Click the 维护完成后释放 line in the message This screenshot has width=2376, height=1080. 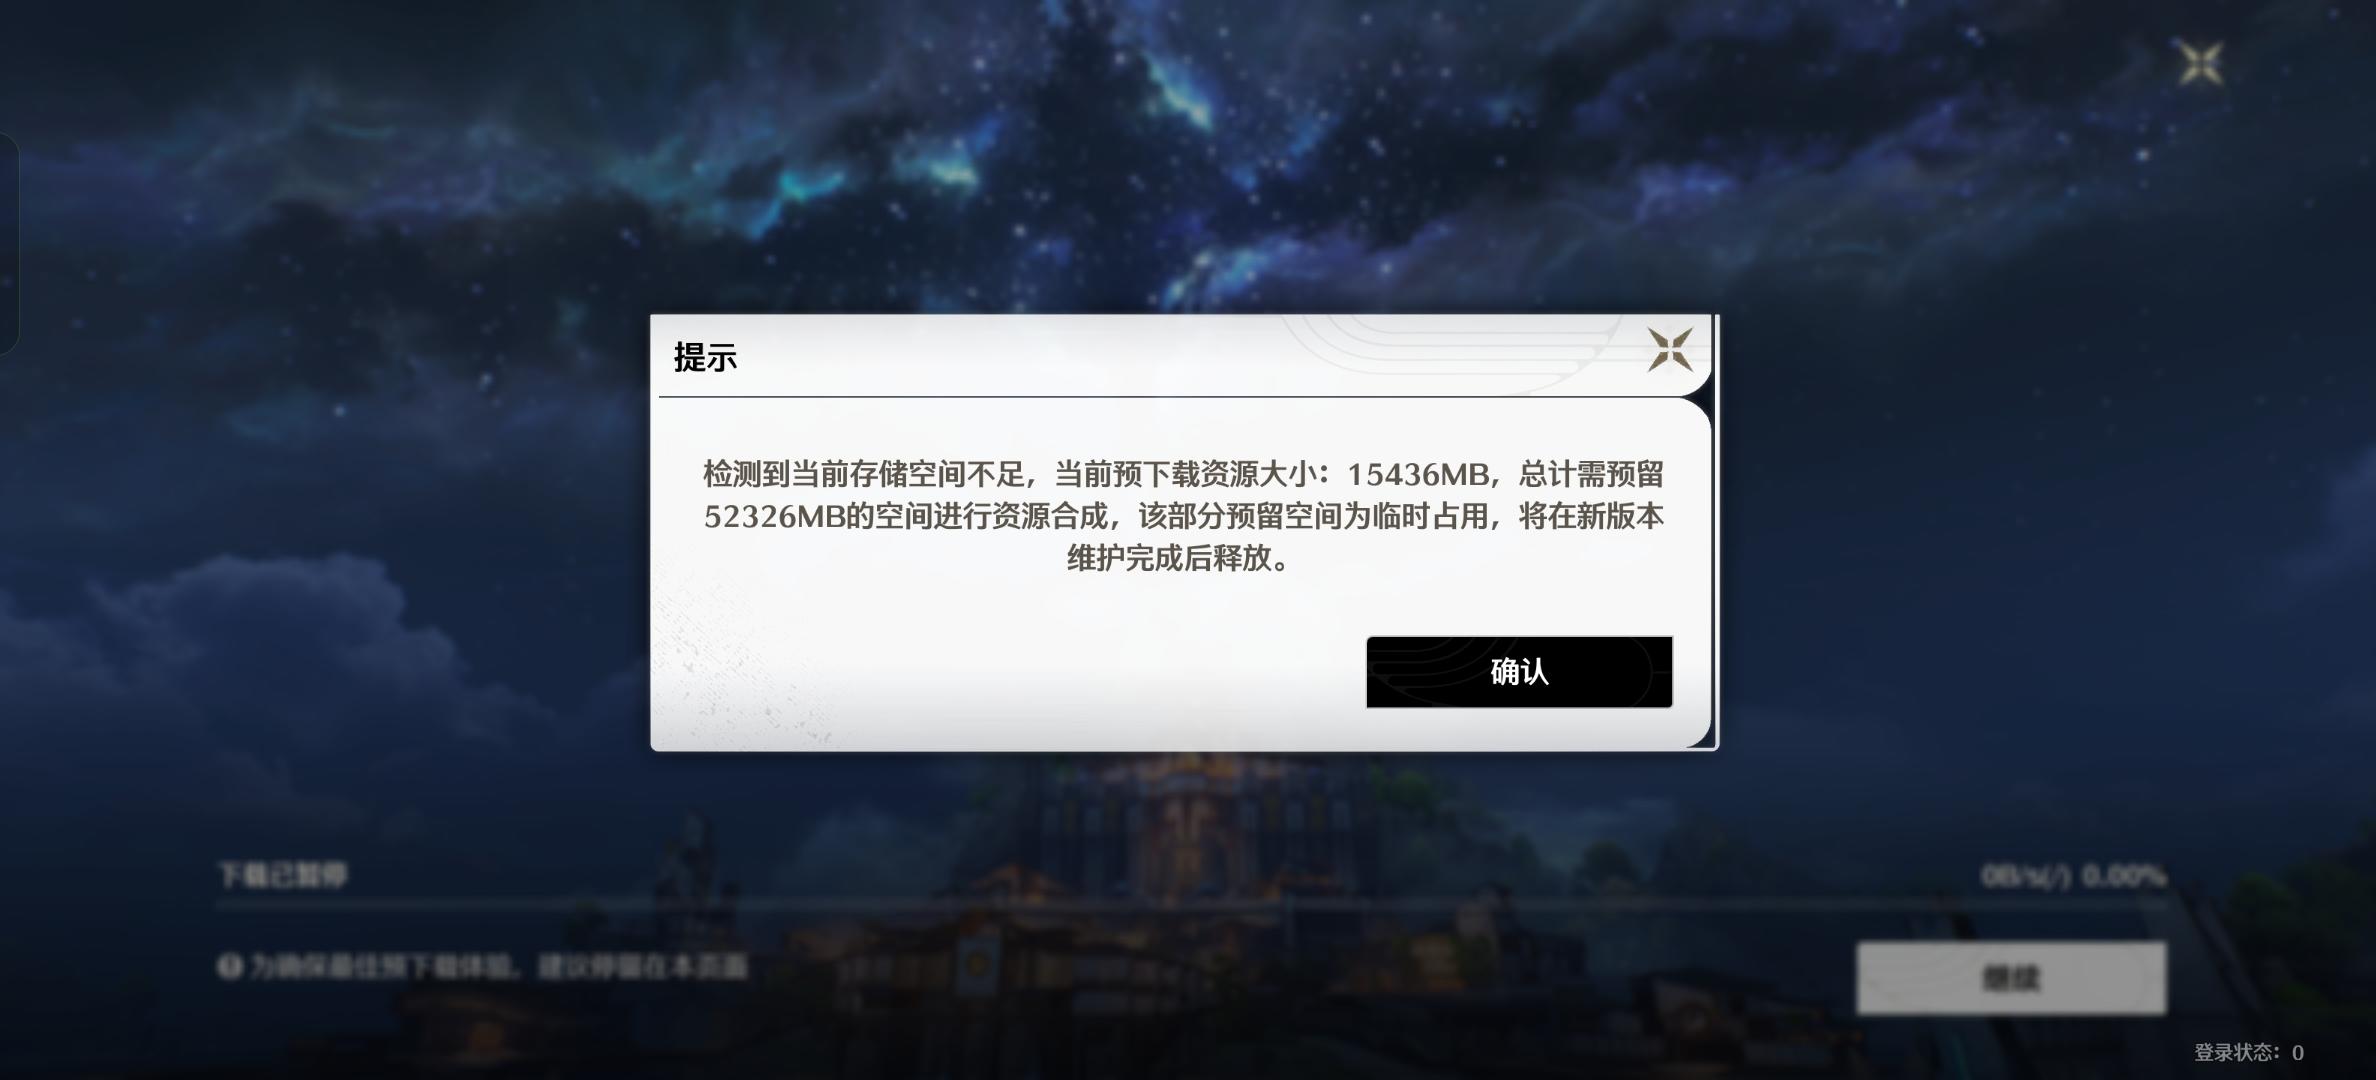click(1168, 558)
